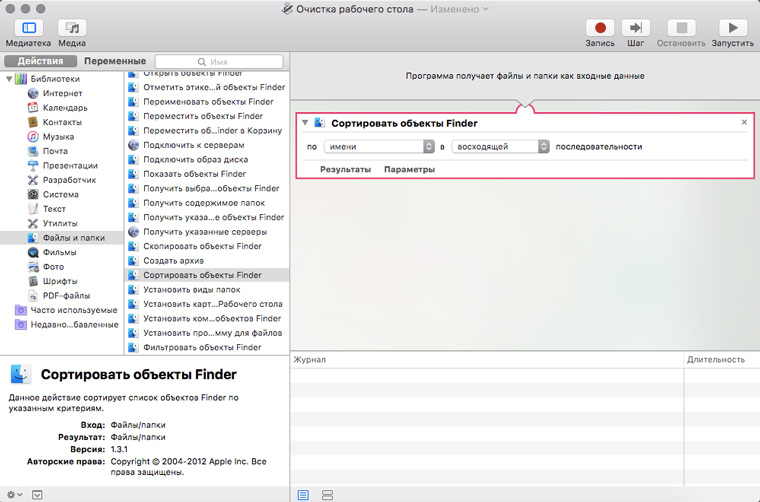Click the Длительность column header
This screenshot has height=502, width=760.
tap(722, 360)
